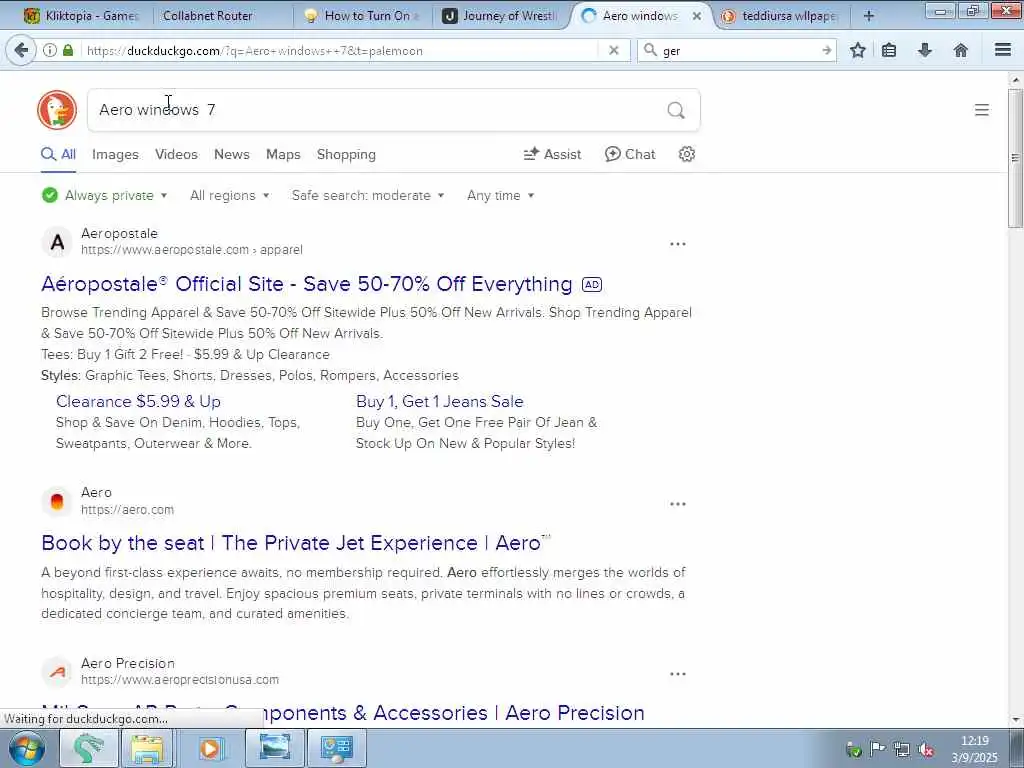This screenshot has width=1024, height=768.
Task: Click the aeroprecisionusa.com URL text
Action: tap(180, 680)
